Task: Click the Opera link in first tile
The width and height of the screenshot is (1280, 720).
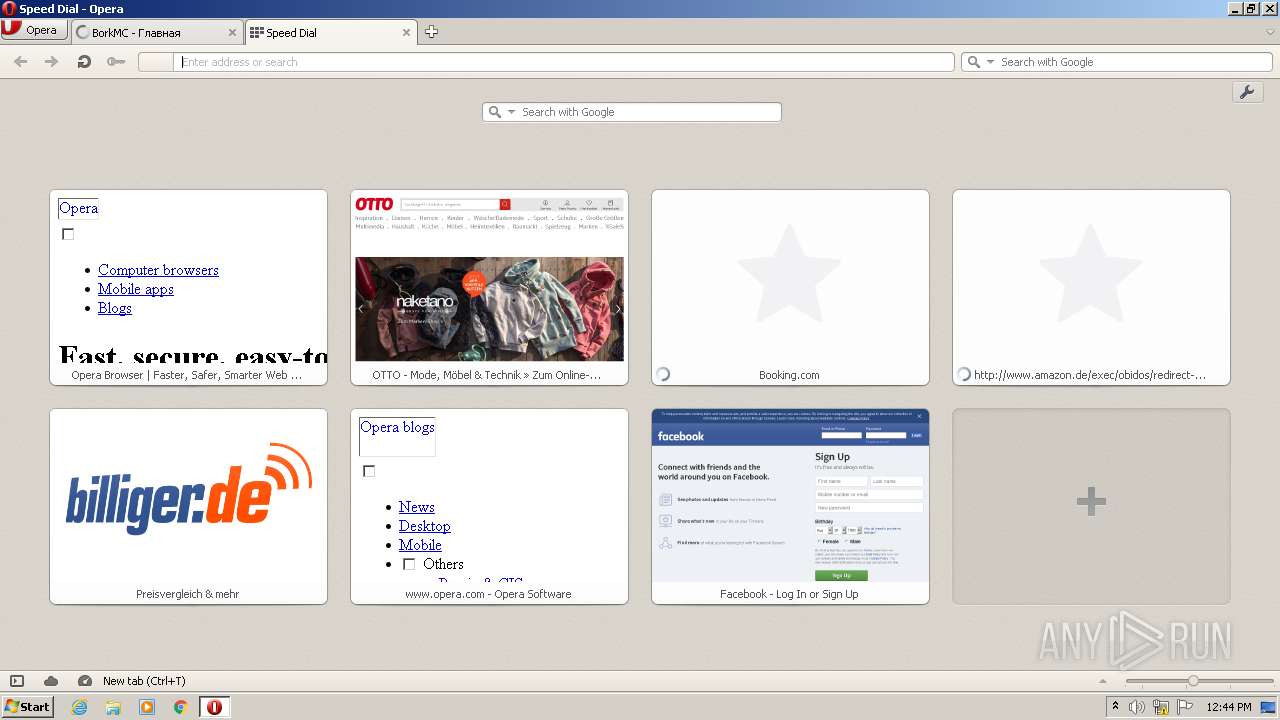Action: pos(78,208)
